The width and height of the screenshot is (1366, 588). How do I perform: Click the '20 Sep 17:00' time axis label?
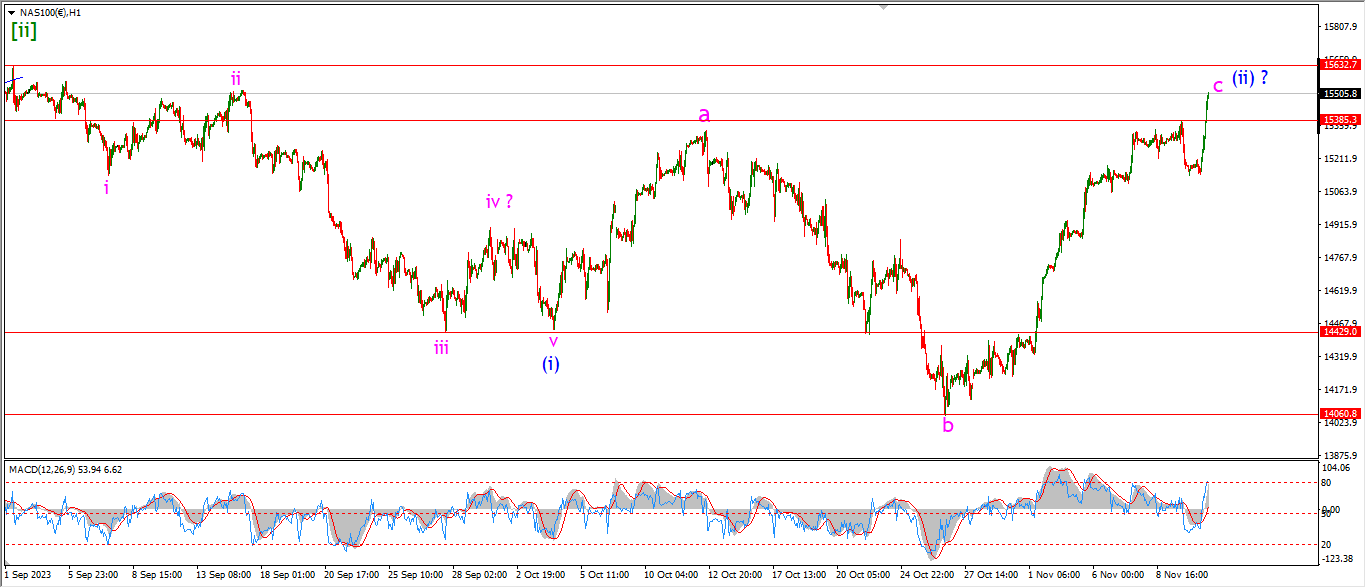click(351, 576)
